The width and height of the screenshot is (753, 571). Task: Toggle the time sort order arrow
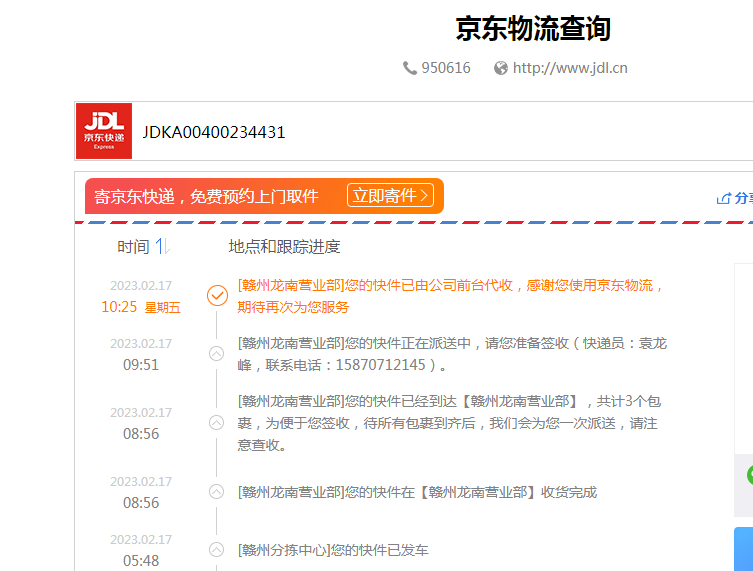pos(163,247)
